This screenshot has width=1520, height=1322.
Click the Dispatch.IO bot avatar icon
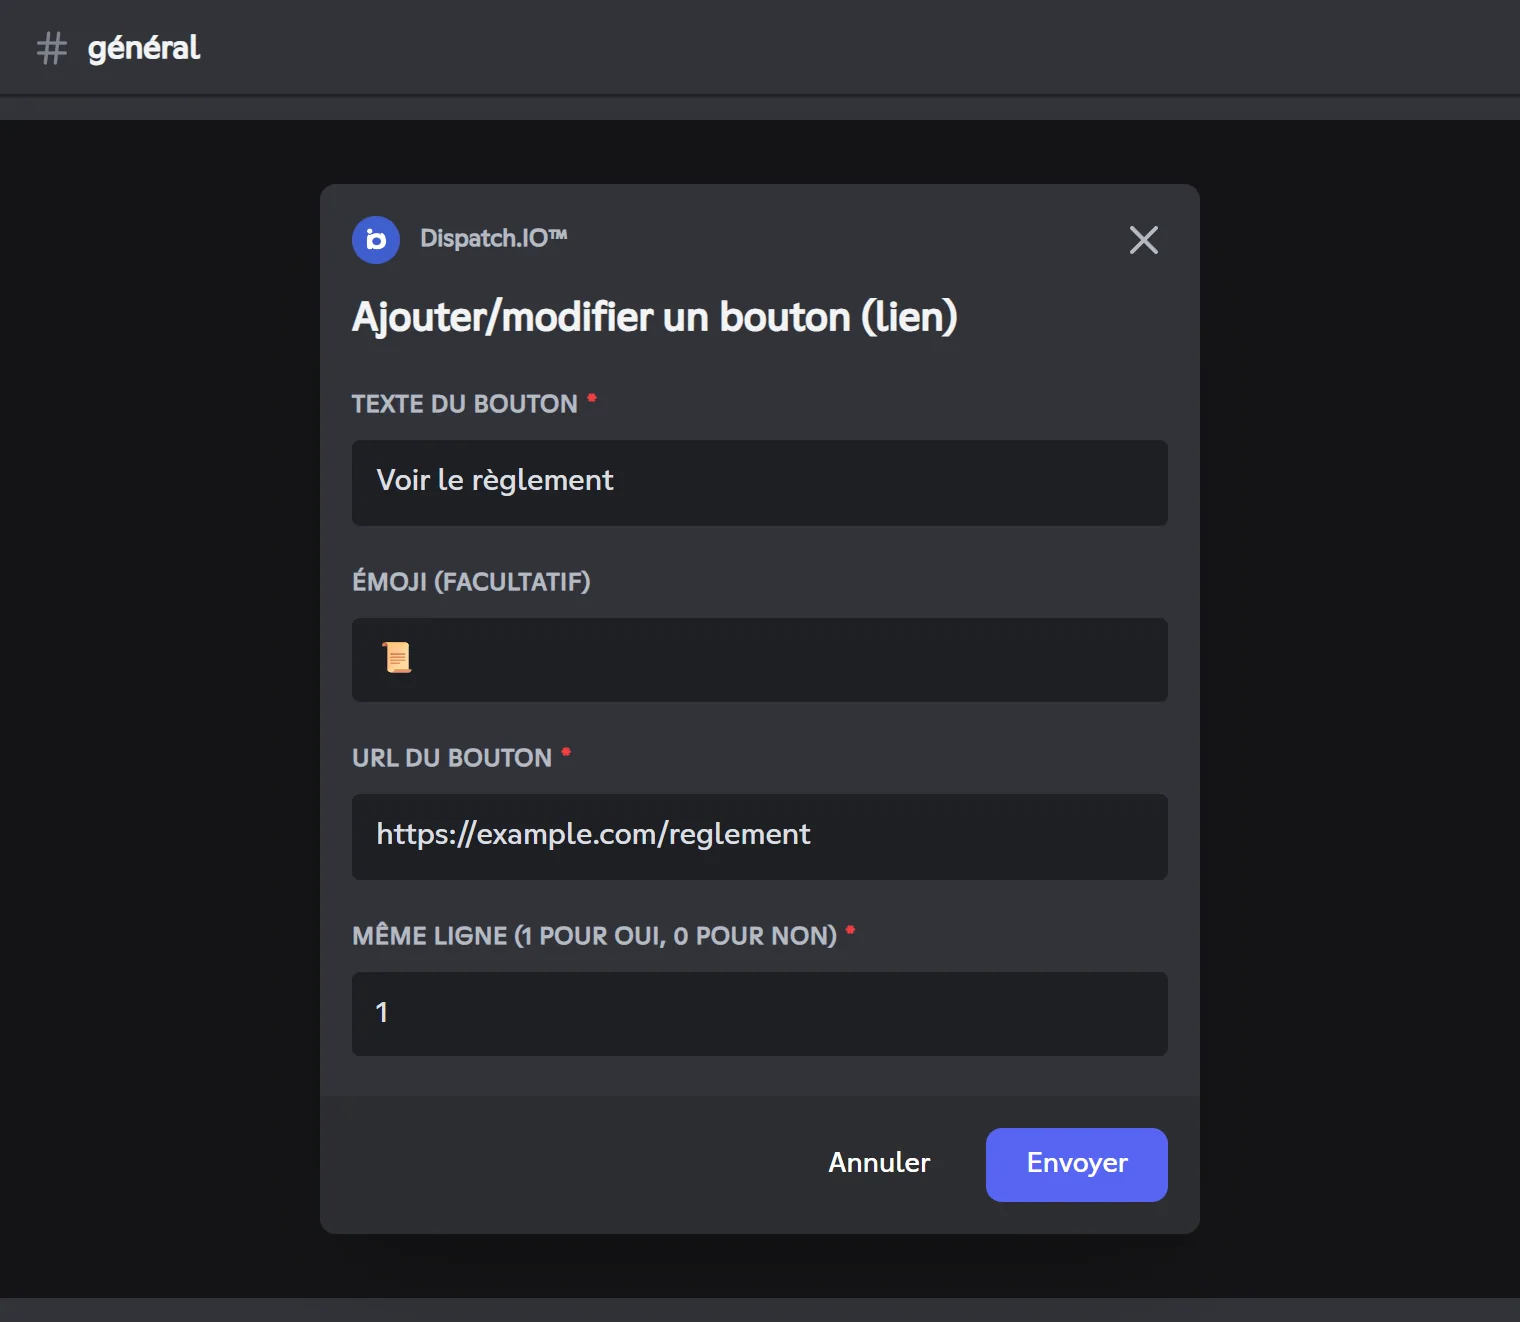[376, 240]
